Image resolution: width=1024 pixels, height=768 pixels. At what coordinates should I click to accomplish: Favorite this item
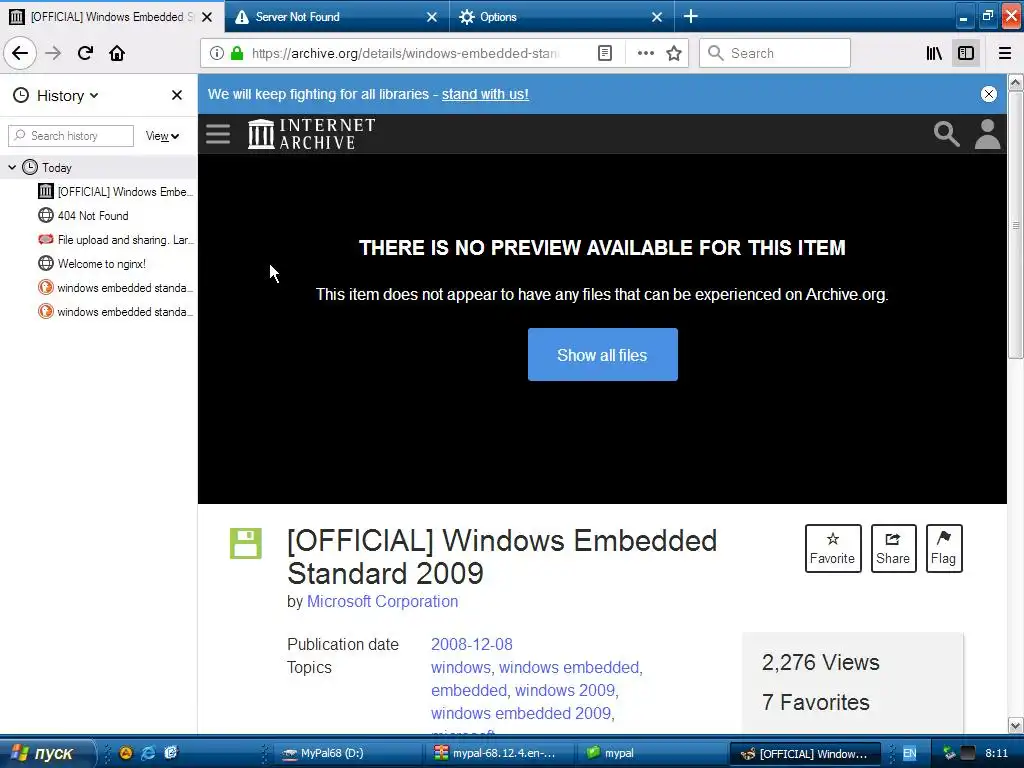833,549
